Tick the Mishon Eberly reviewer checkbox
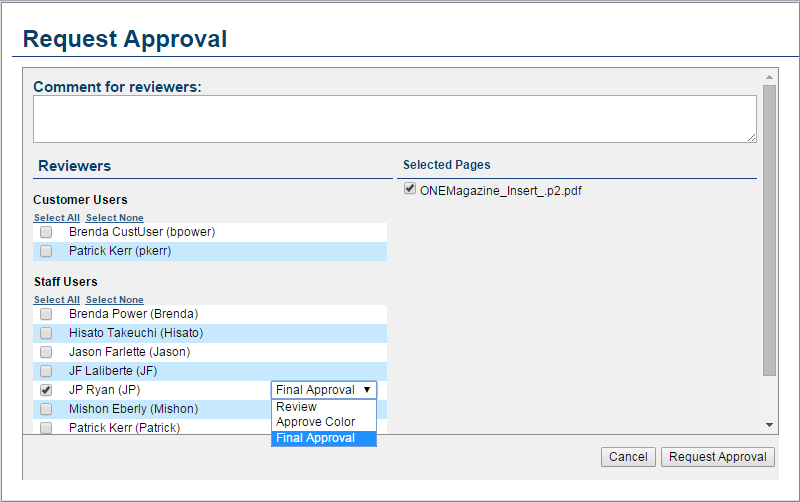 point(46,409)
